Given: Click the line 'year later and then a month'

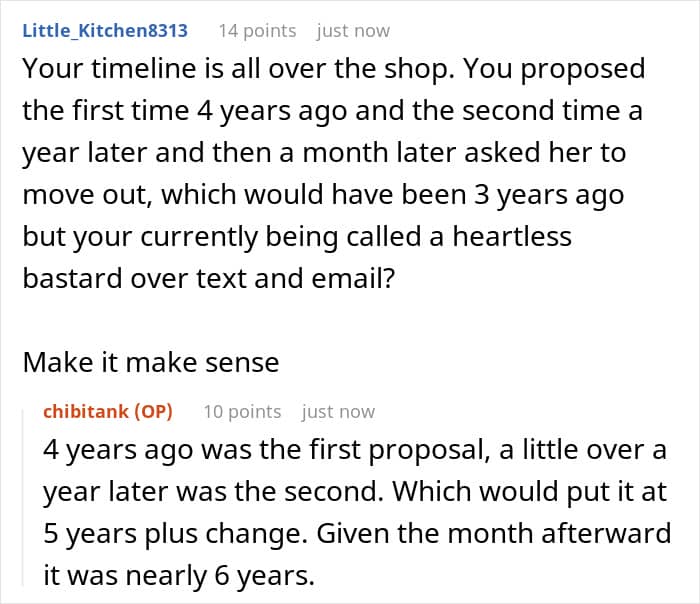Looking at the screenshot, I should [x=324, y=153].
